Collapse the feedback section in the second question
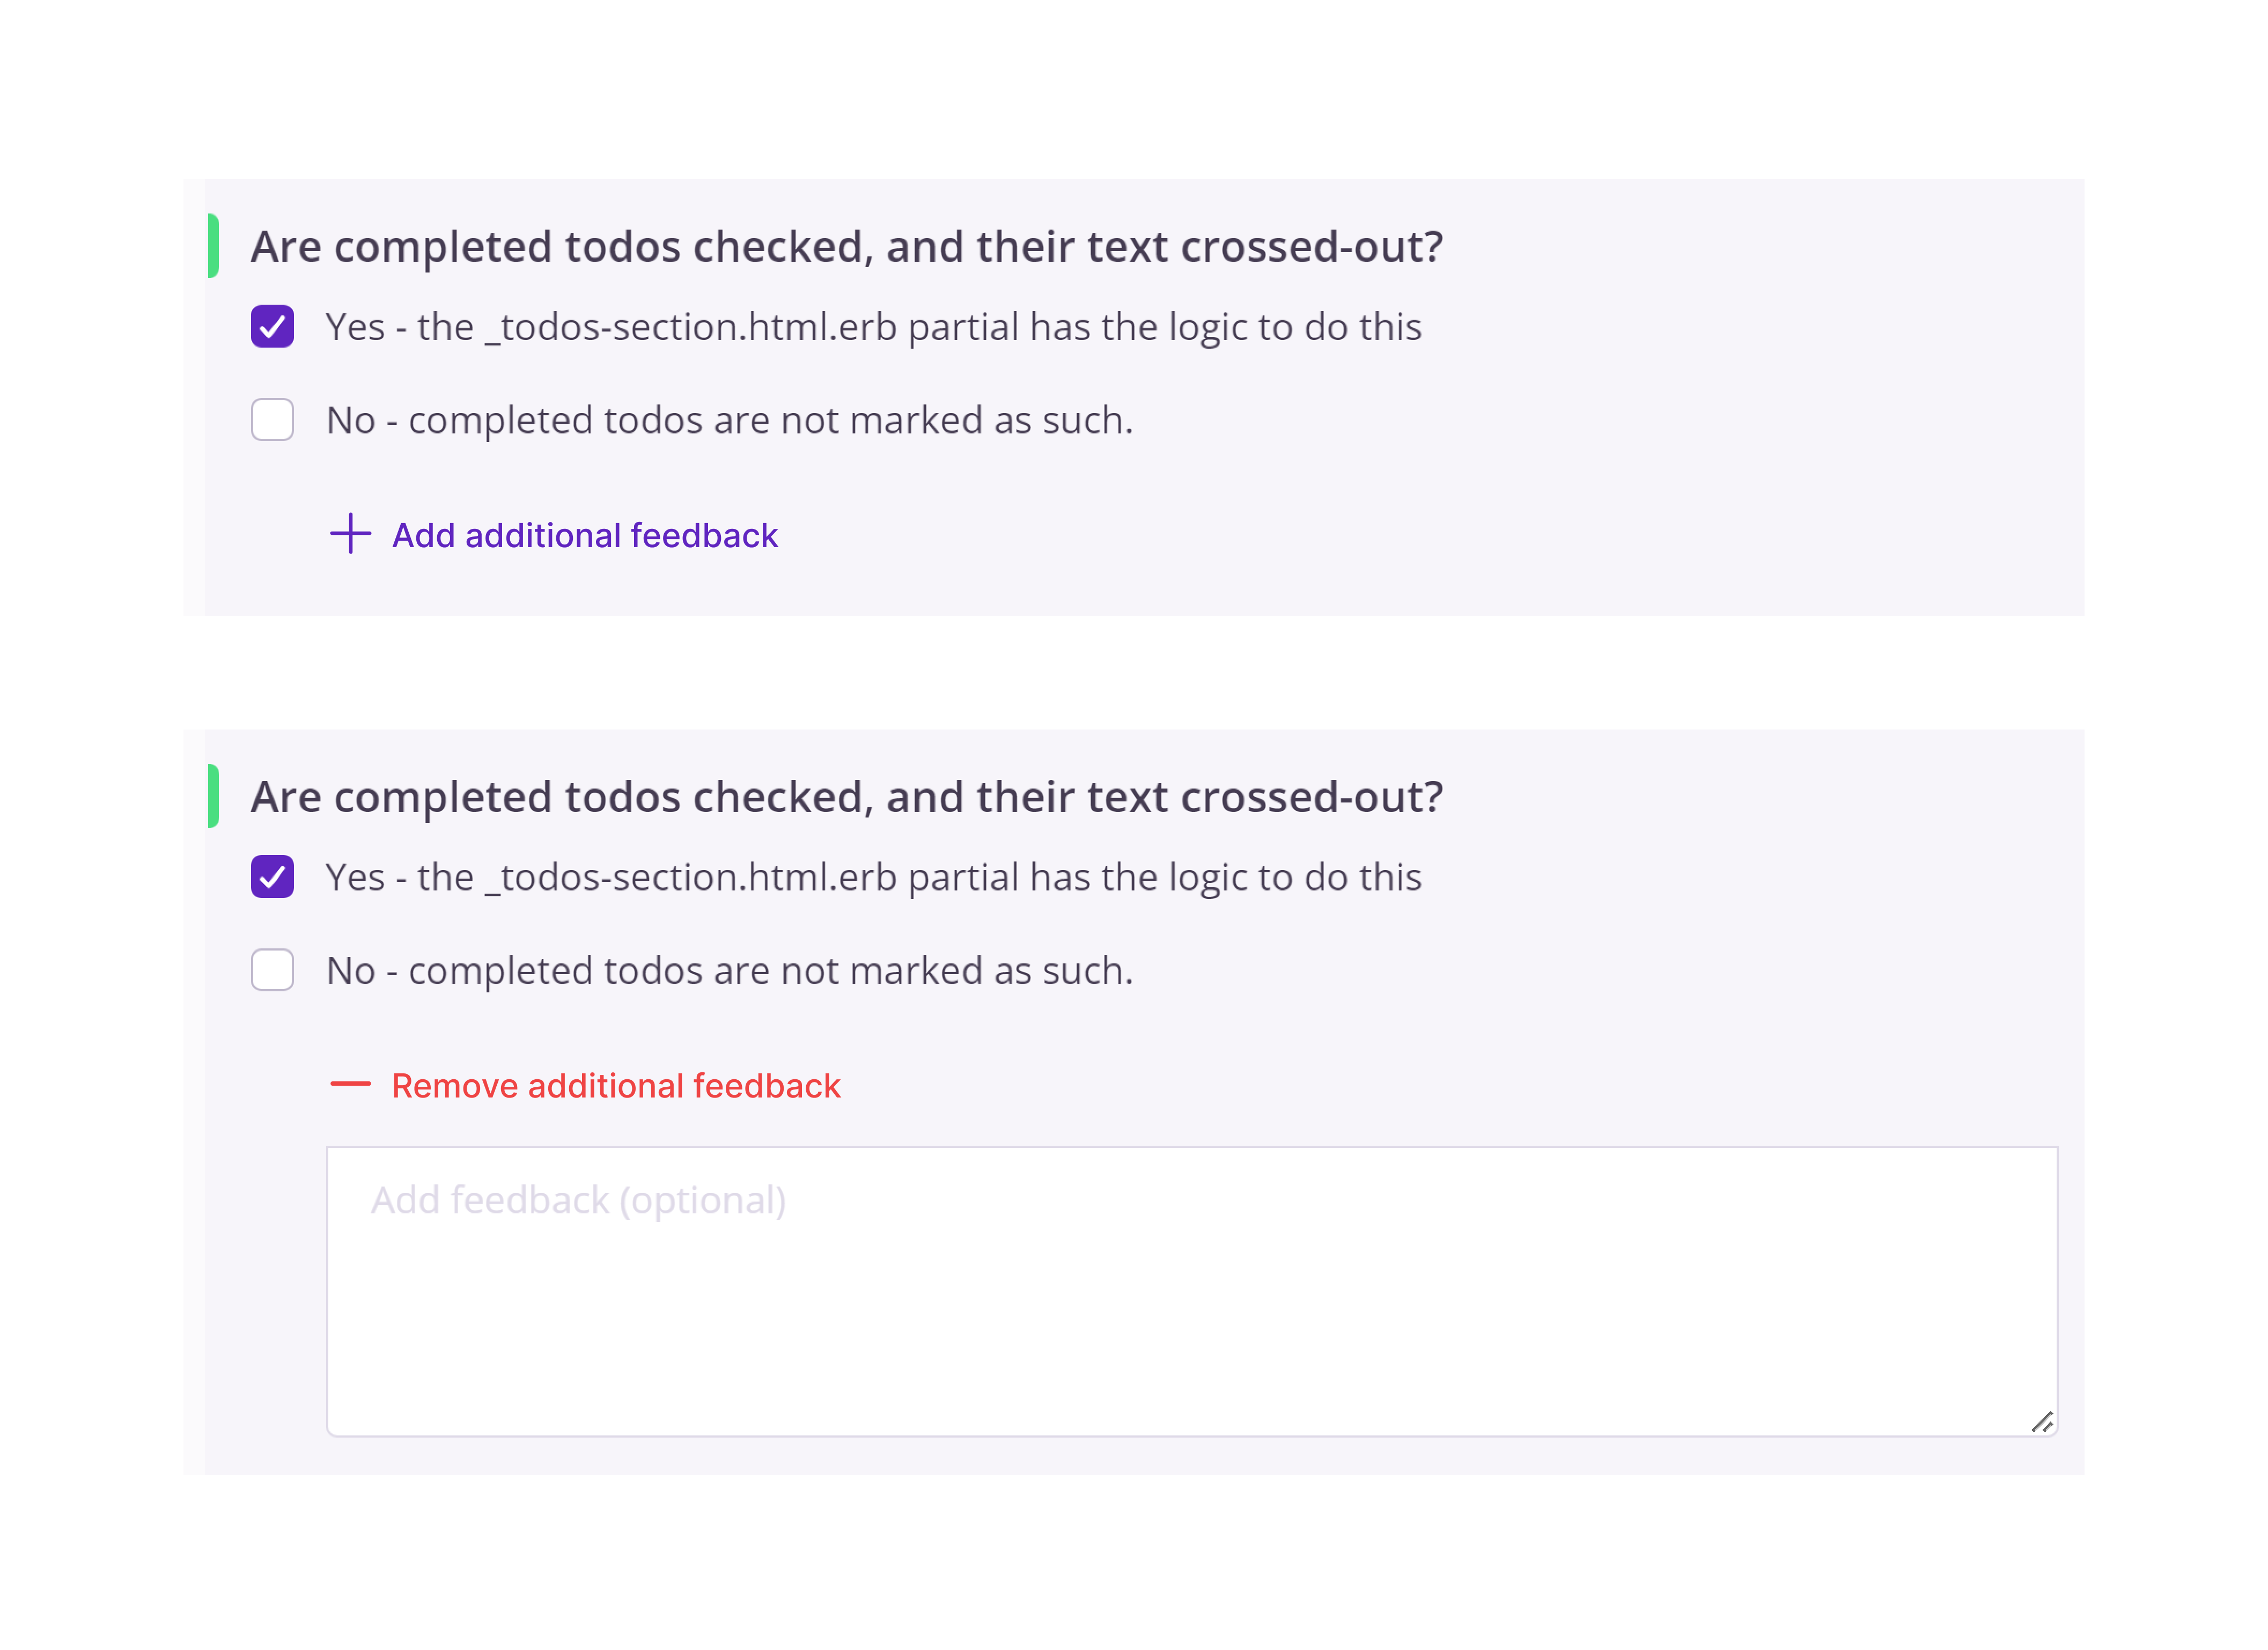The height and width of the screenshot is (1650, 2268). [x=615, y=1084]
